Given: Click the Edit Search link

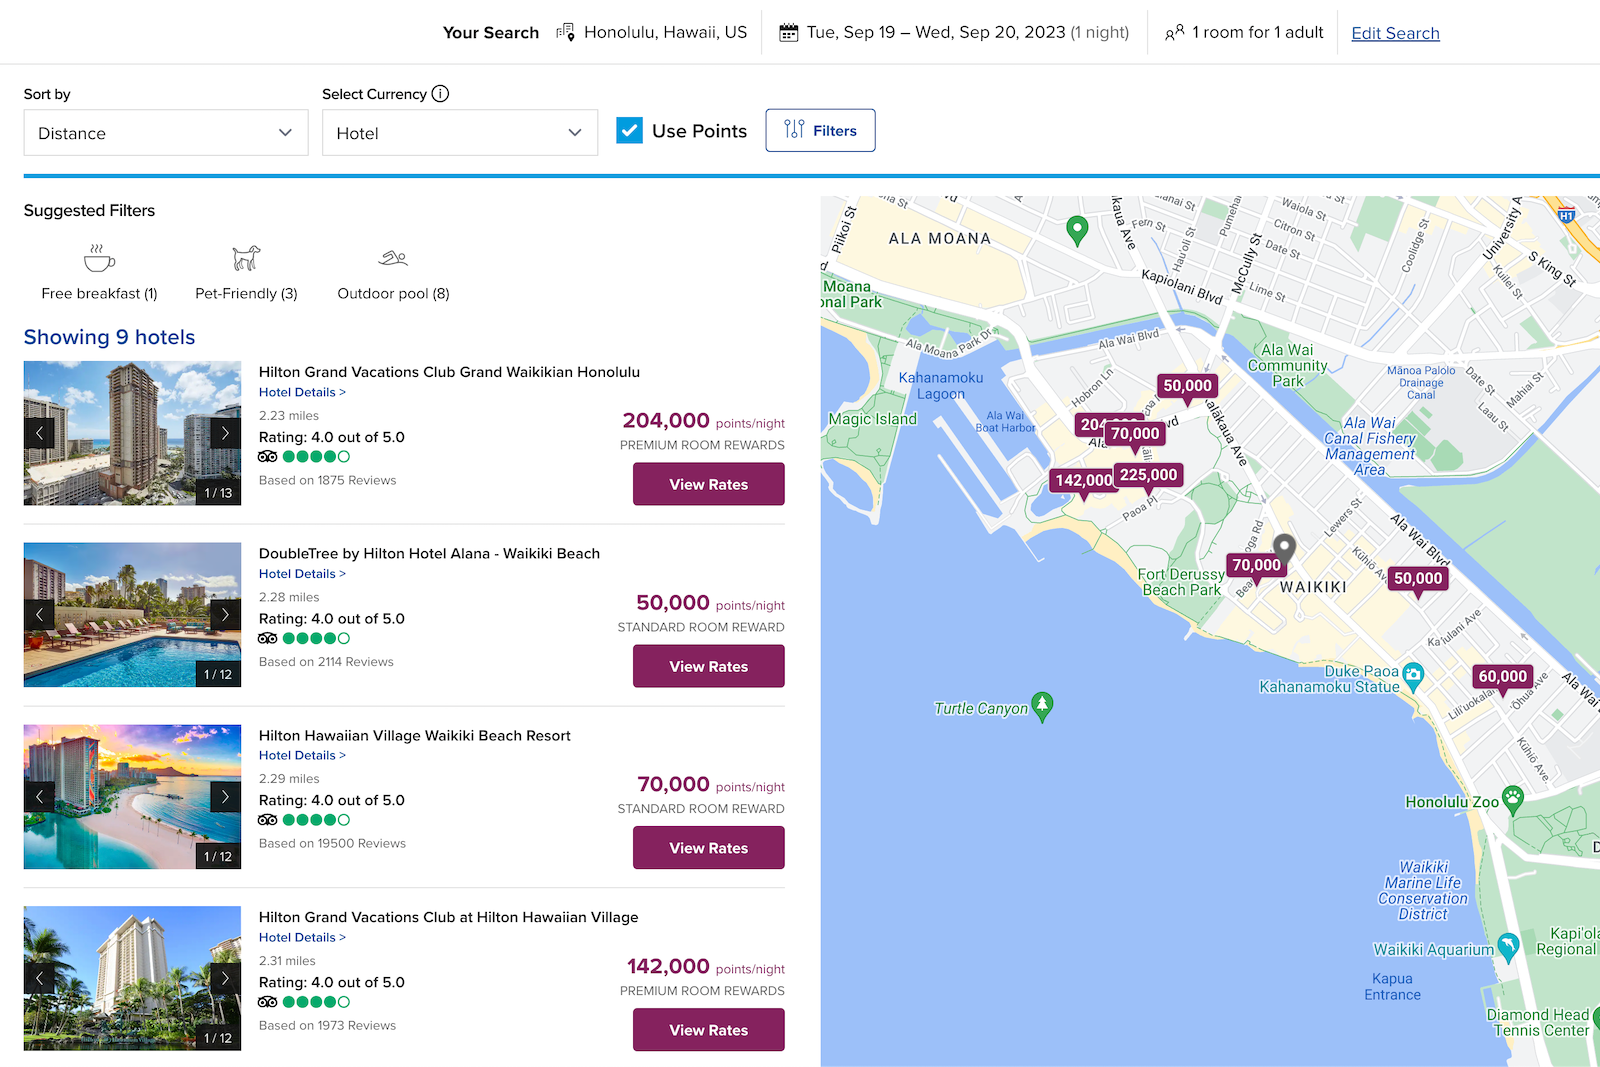Looking at the screenshot, I should coord(1395,33).
